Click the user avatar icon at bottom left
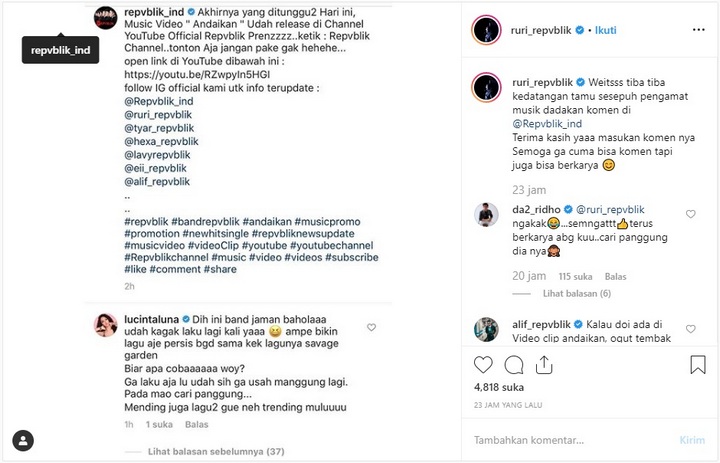 click(23, 440)
